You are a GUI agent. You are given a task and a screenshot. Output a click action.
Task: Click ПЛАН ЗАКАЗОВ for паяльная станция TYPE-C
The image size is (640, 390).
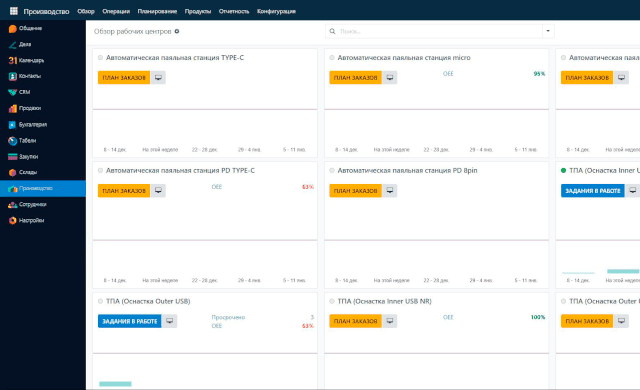click(x=124, y=78)
